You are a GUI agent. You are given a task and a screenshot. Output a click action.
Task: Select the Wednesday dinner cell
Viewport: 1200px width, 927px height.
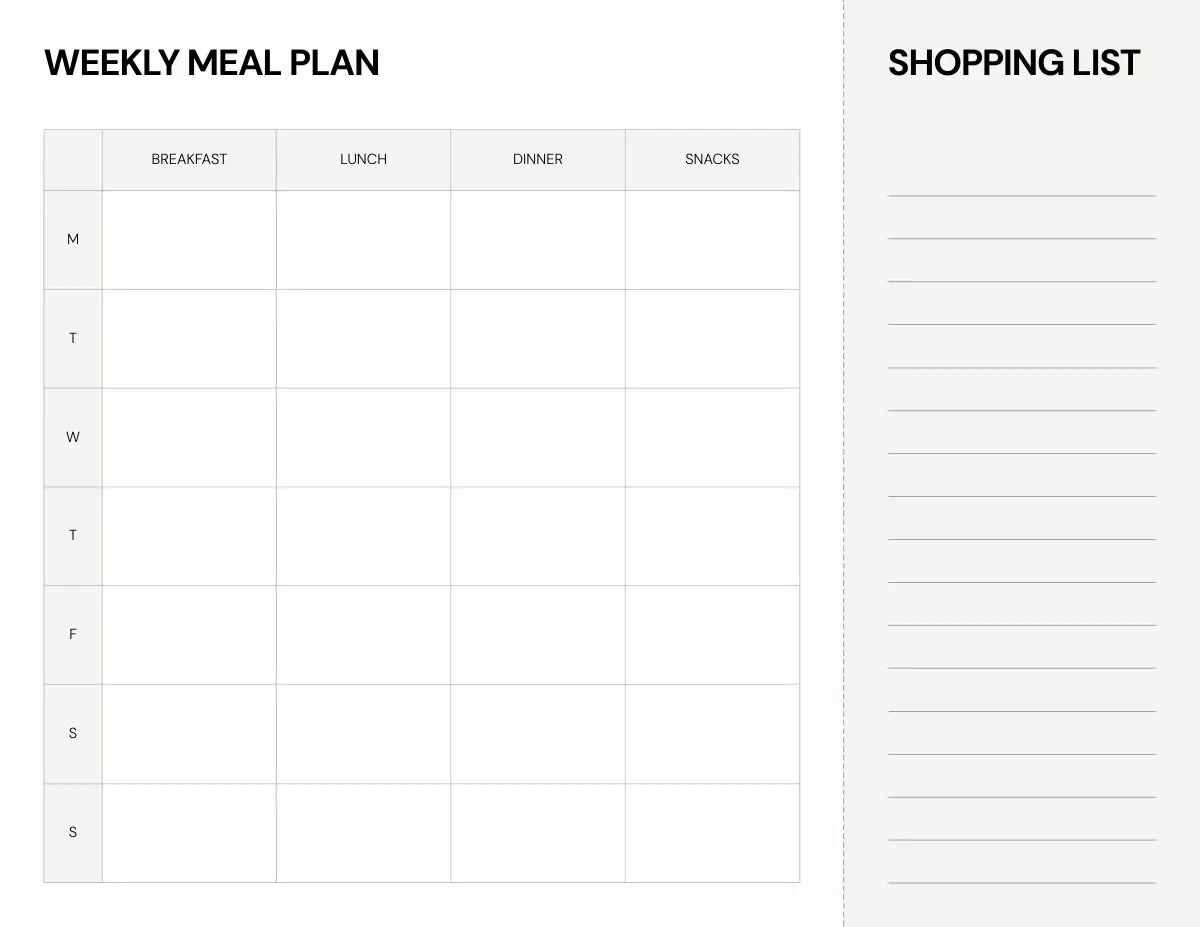538,437
